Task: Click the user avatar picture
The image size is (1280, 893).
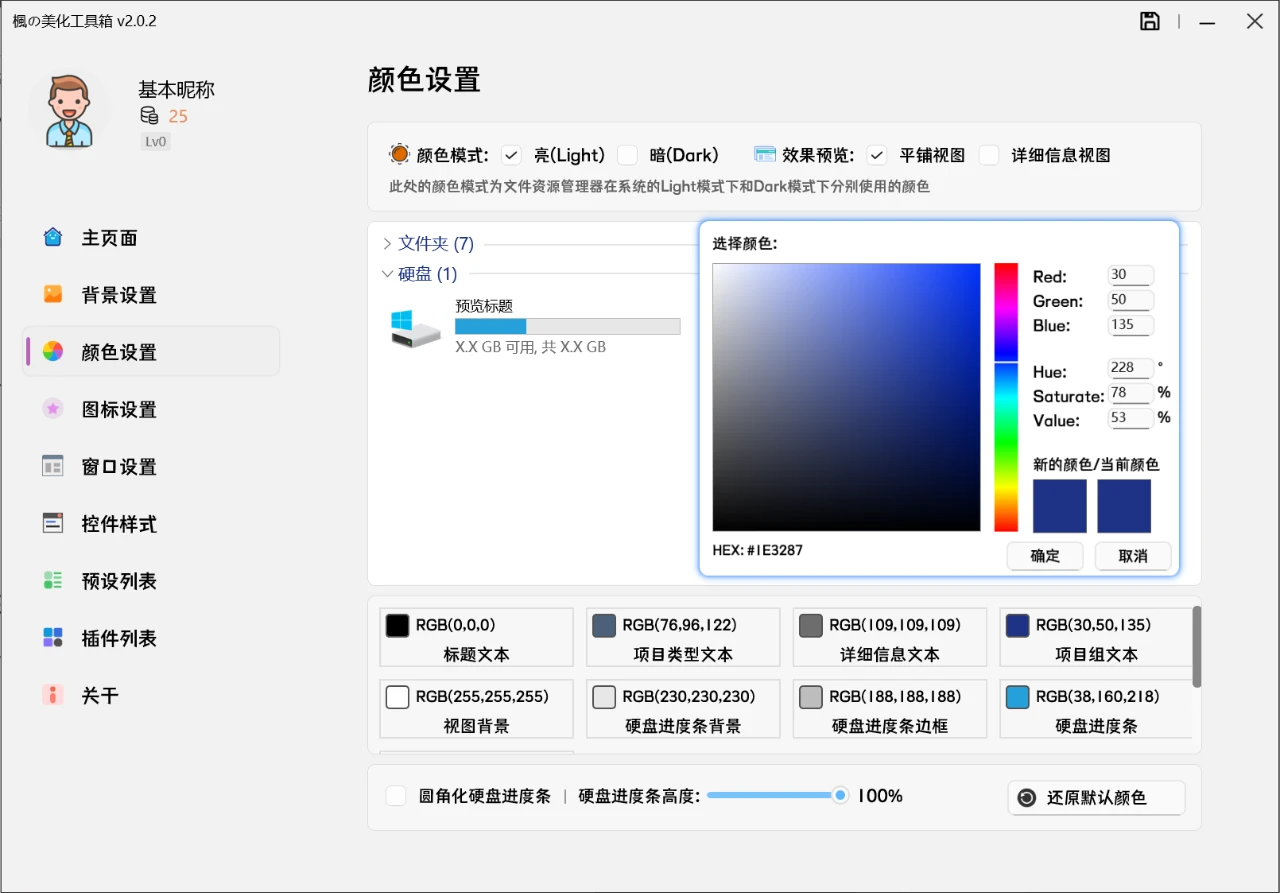Action: [68, 109]
